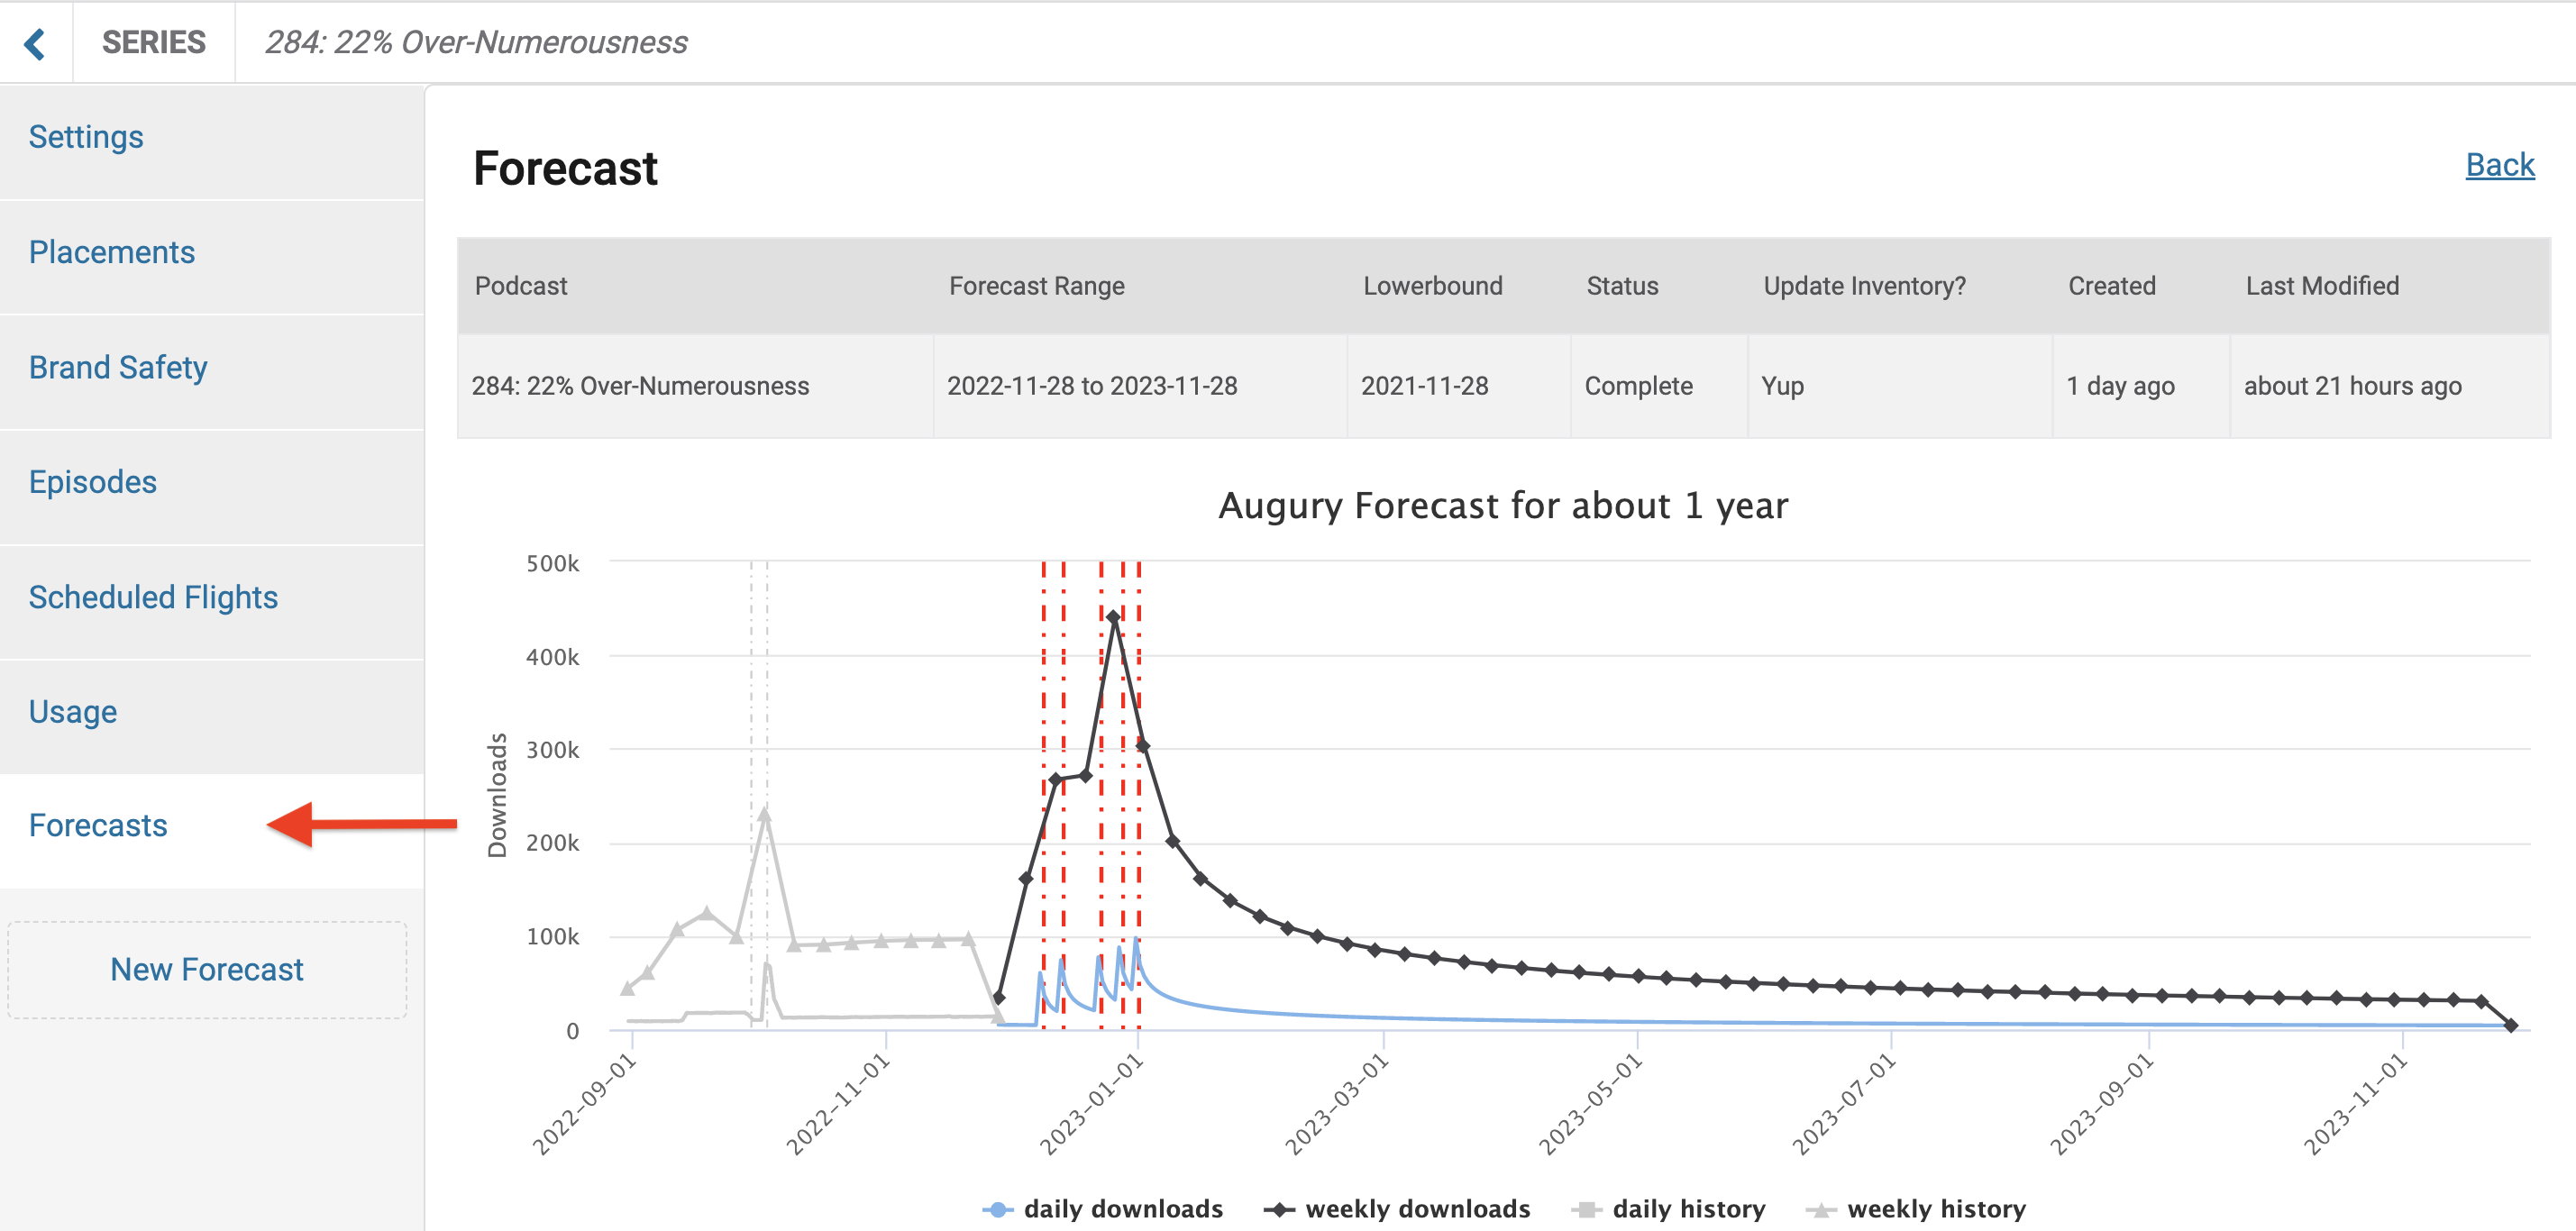2576x1231 pixels.
Task: Click the daily history square legend icon
Action: tap(1588, 1208)
